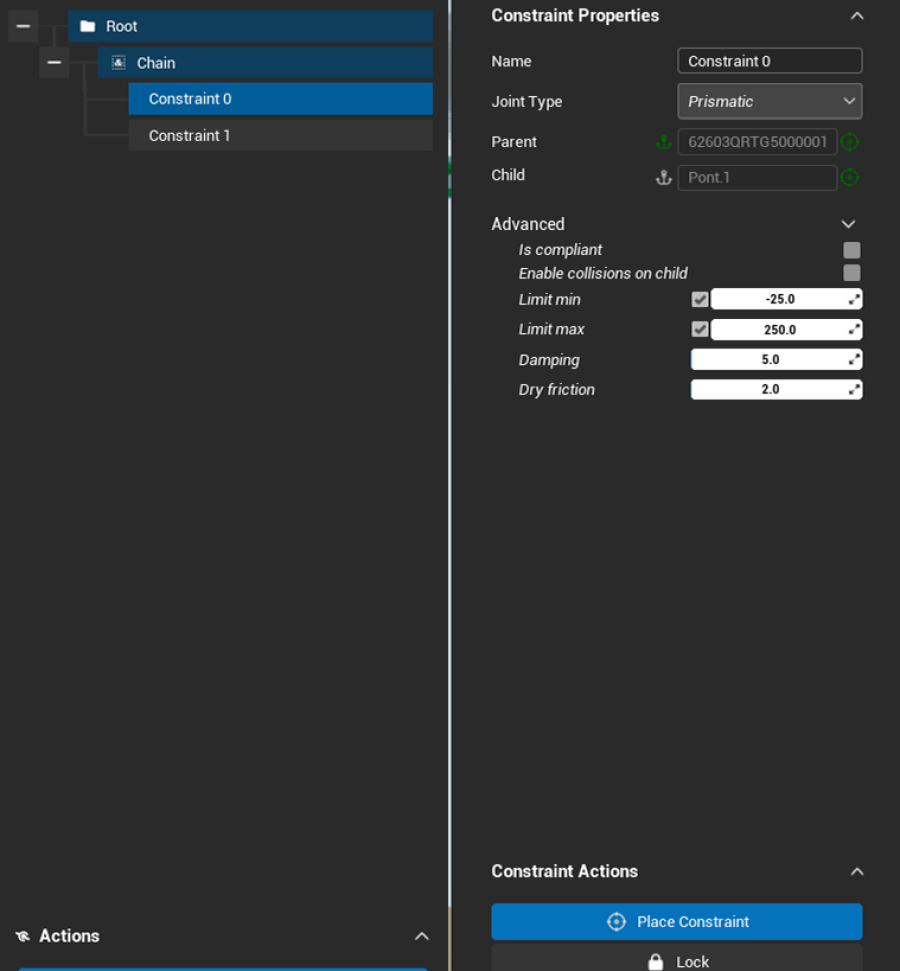Toggle Enable collisions on child checkbox
Viewport: 900px width, 971px height.
click(x=852, y=273)
